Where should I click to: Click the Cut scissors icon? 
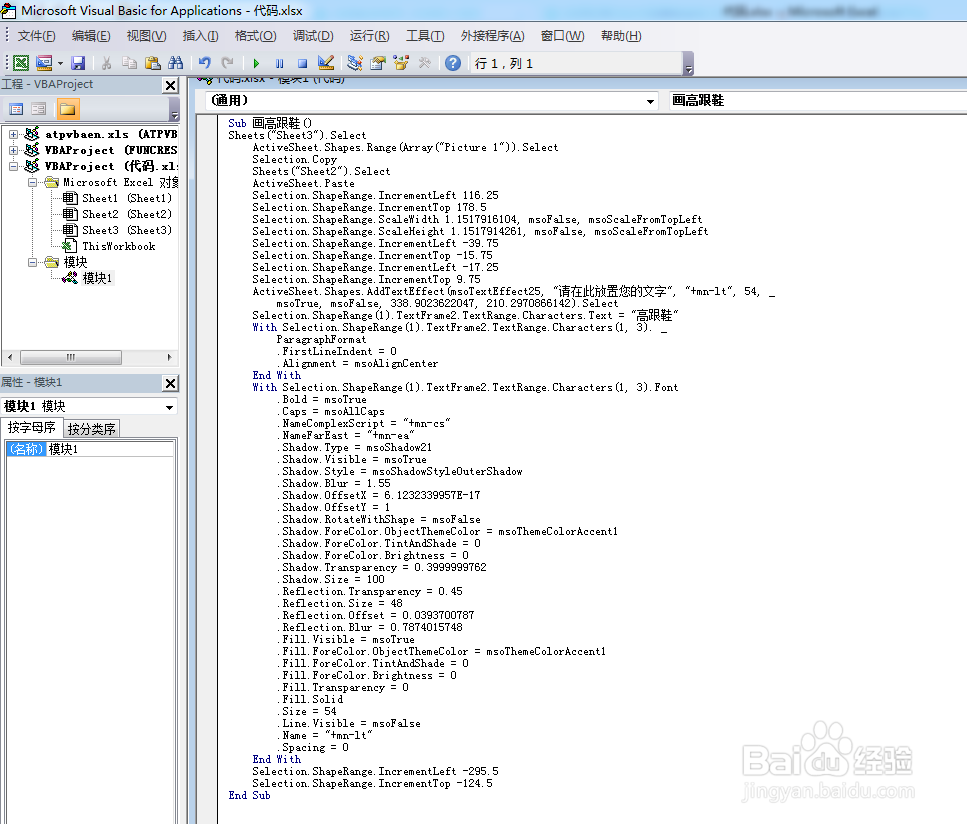click(x=106, y=63)
